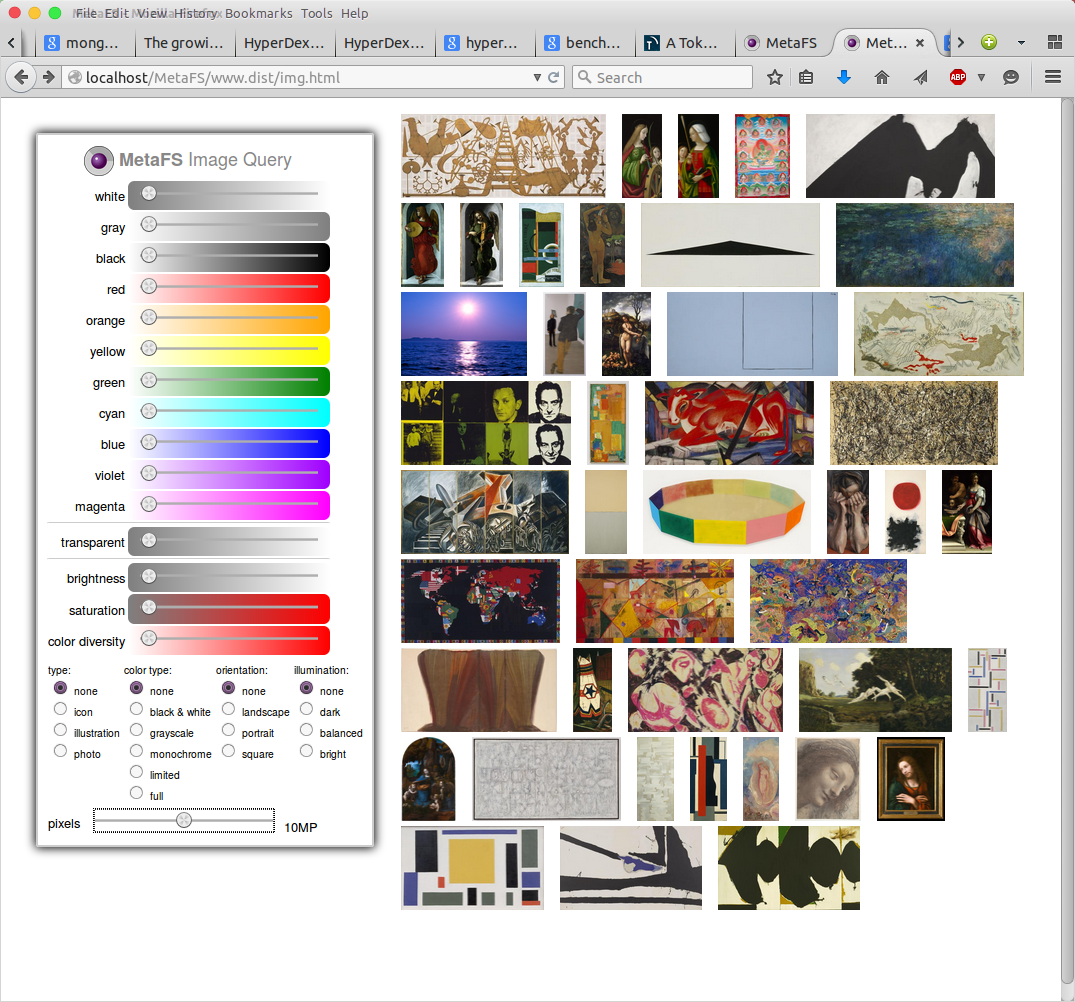Click the chat smiley face icon
Viewport: 1075px width, 1002px height.
1011,77
